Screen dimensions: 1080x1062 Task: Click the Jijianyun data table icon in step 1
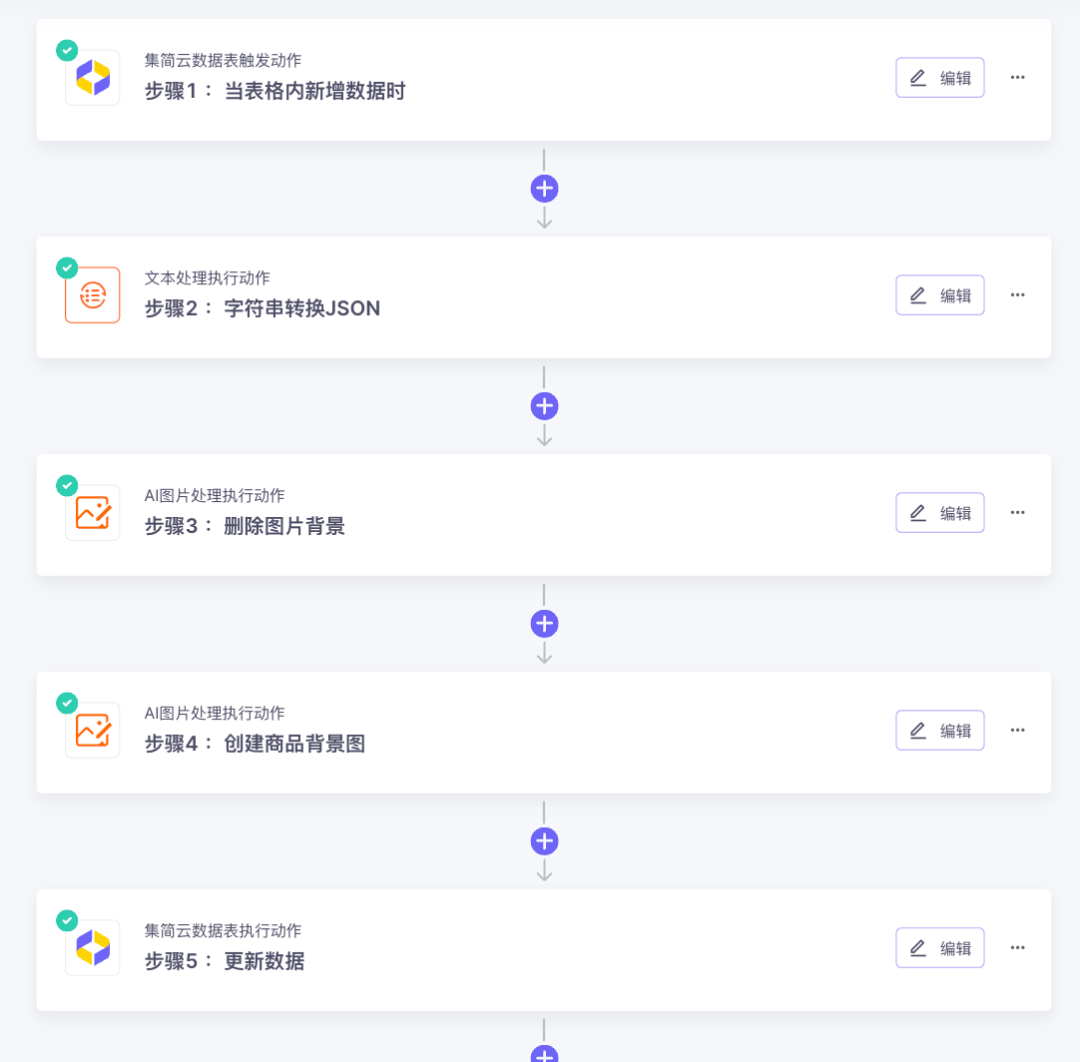92,78
